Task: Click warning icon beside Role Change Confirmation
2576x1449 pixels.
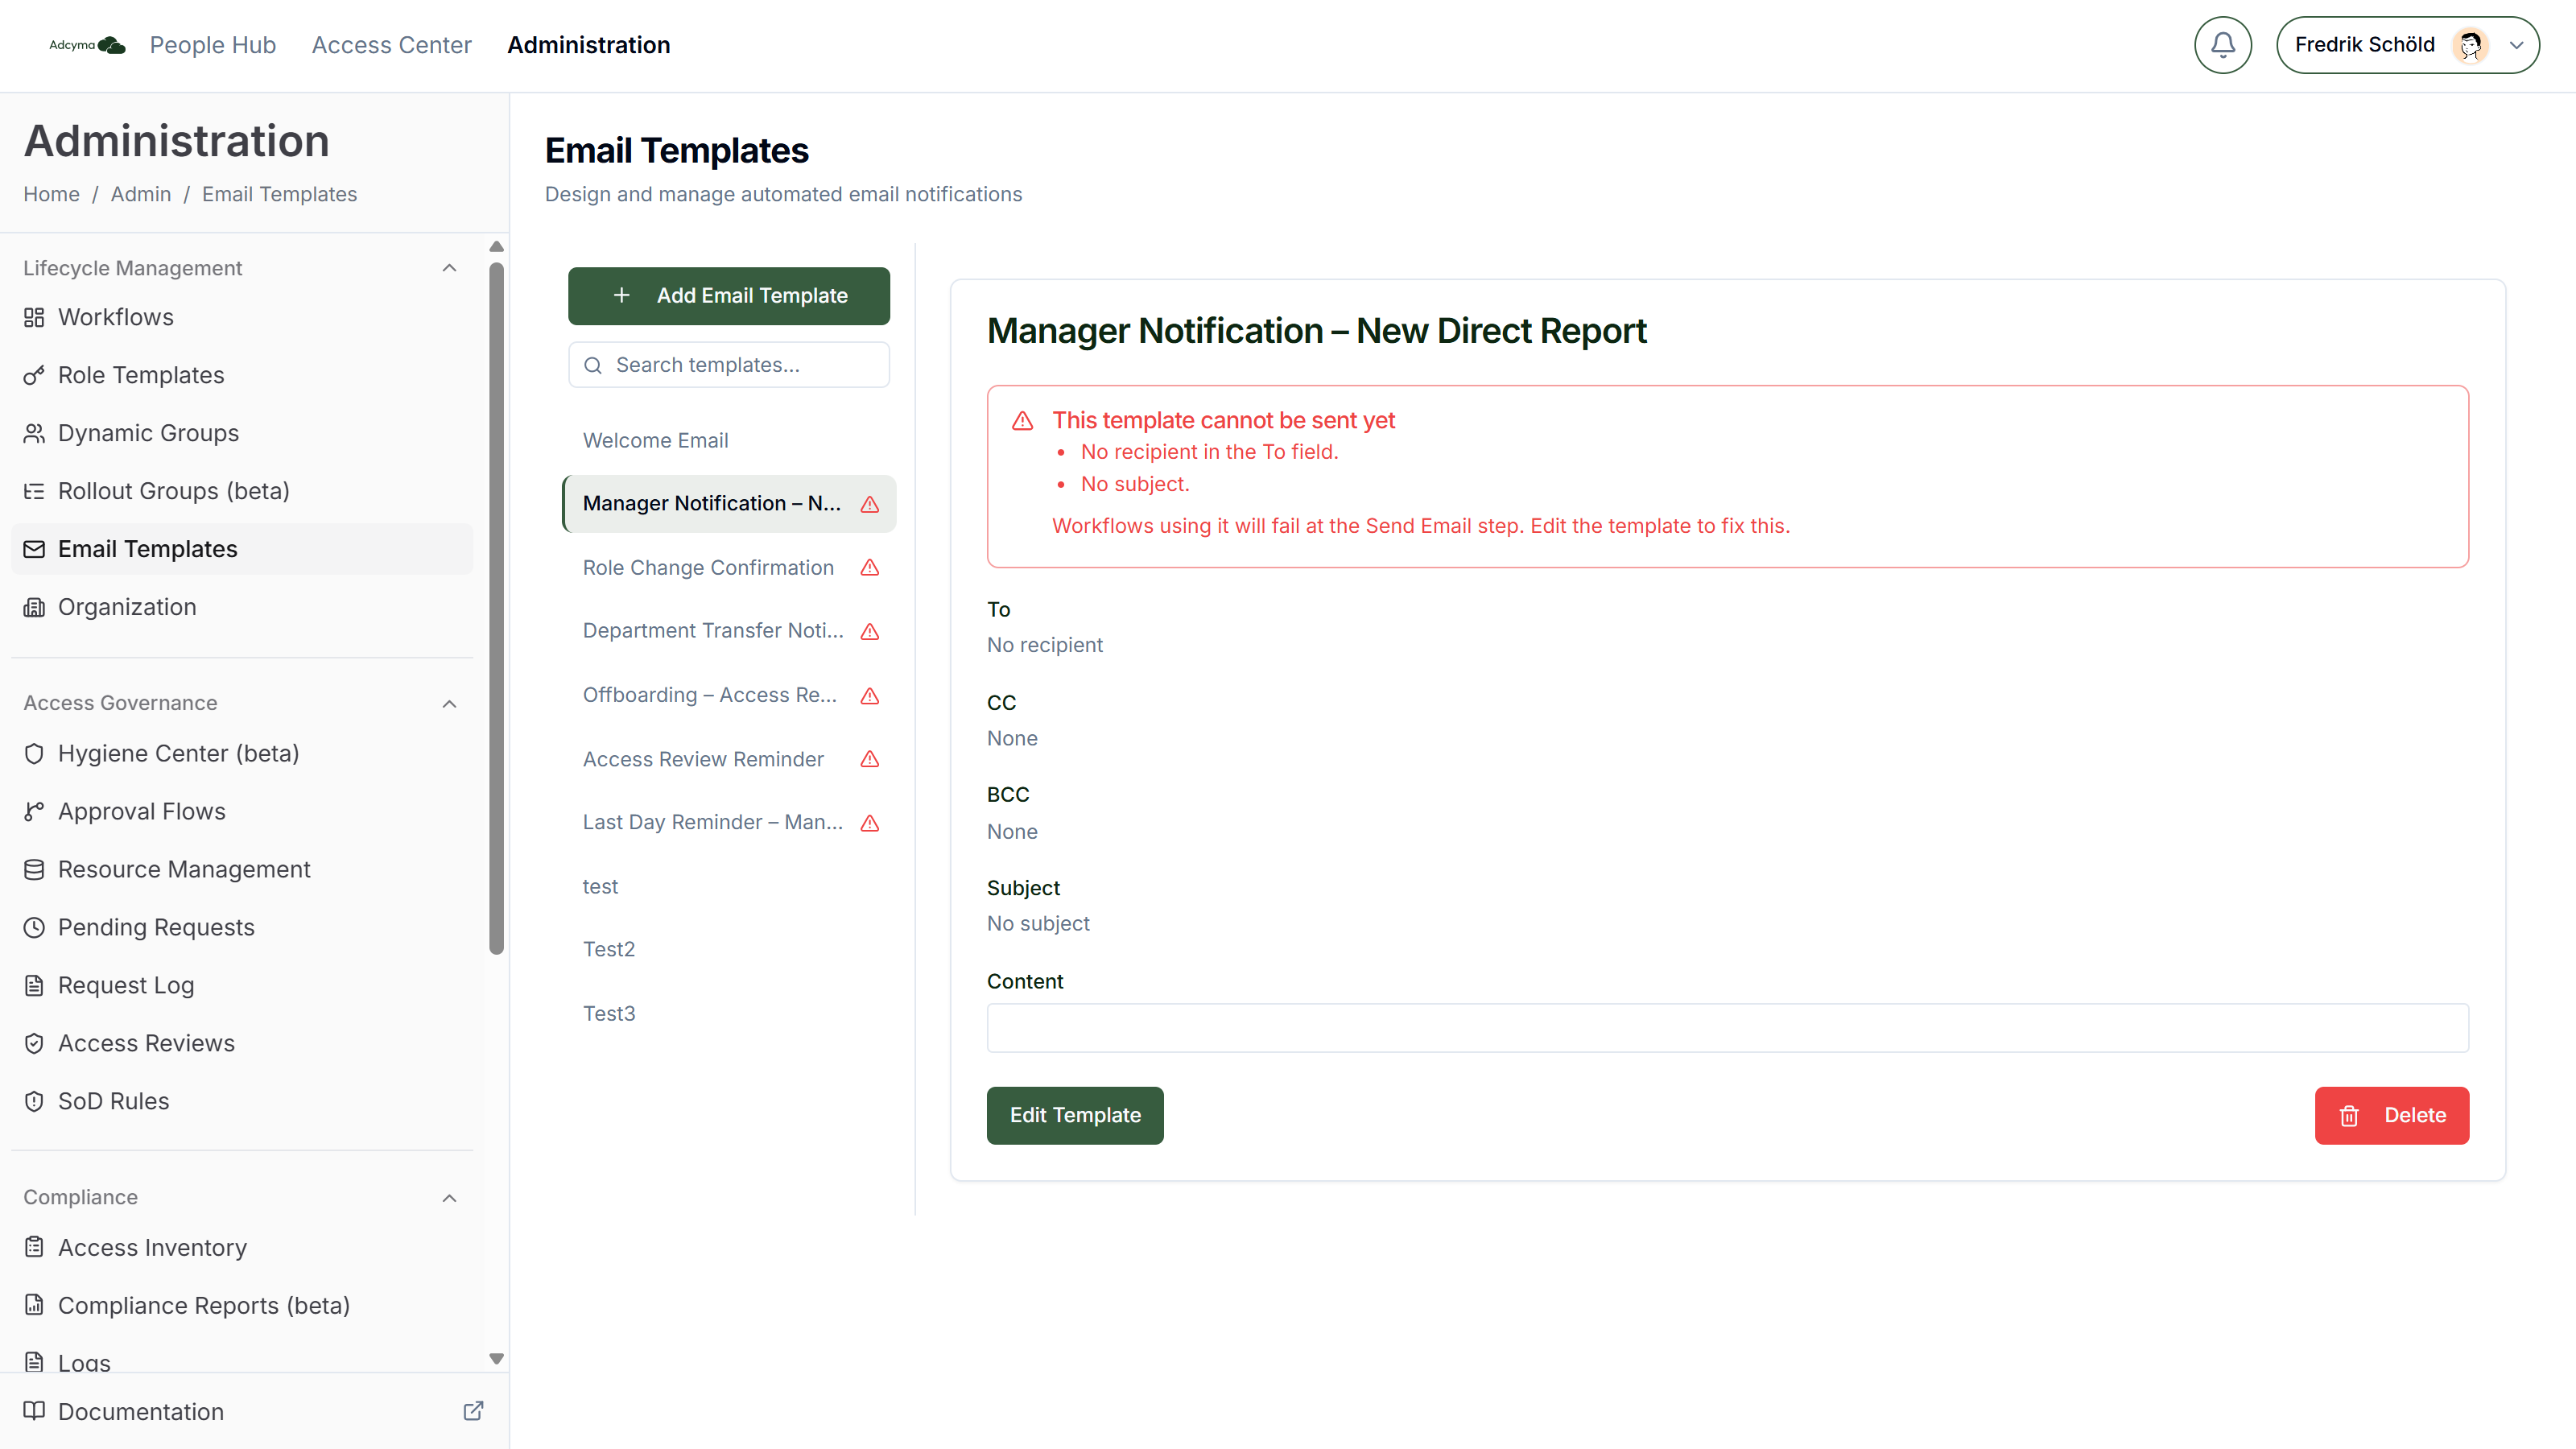Action: click(870, 568)
